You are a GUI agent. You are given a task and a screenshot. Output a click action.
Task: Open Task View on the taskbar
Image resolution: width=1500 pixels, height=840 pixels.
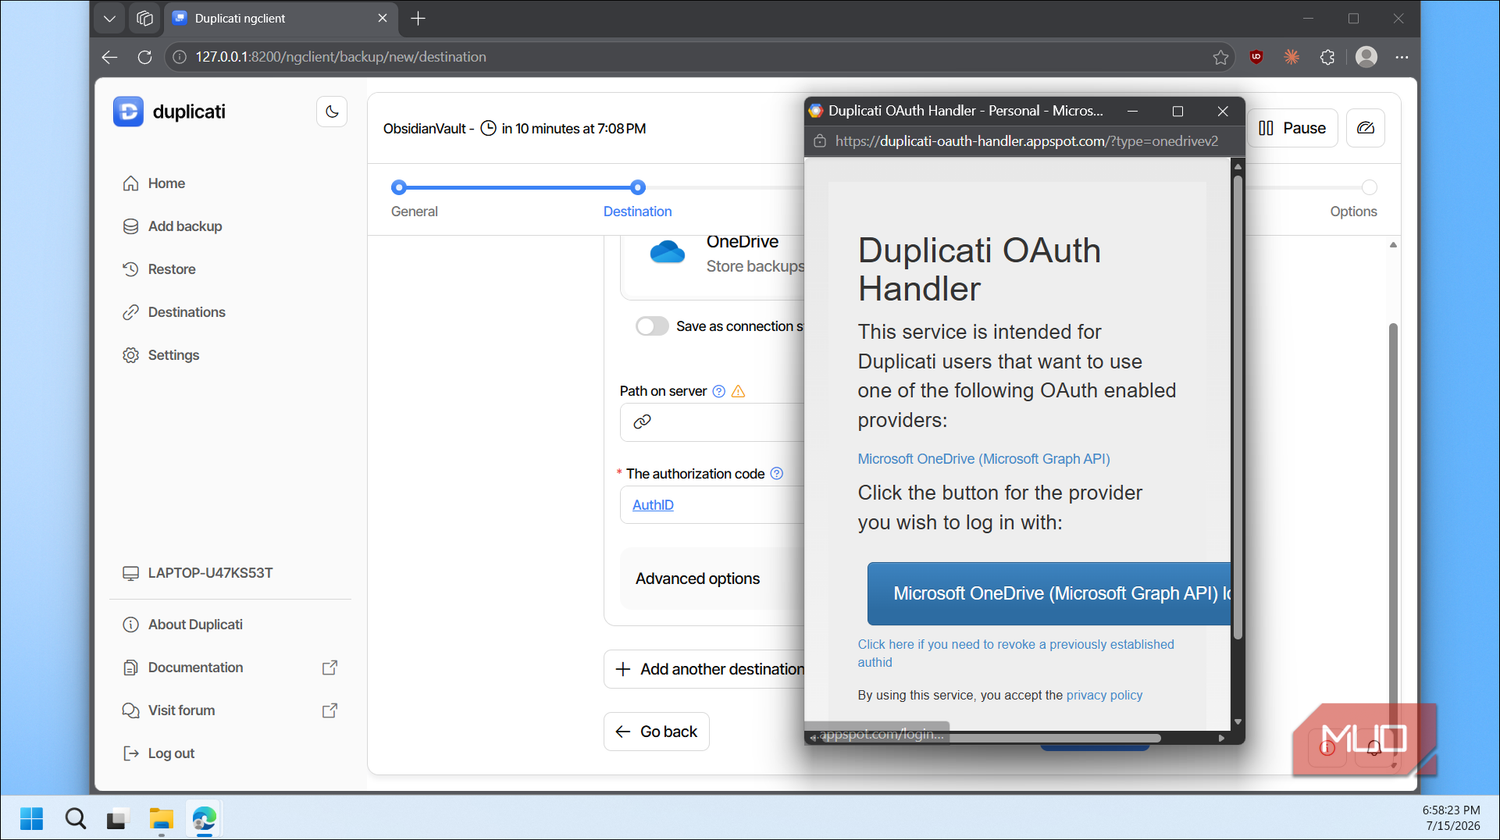pyautogui.click(x=118, y=819)
